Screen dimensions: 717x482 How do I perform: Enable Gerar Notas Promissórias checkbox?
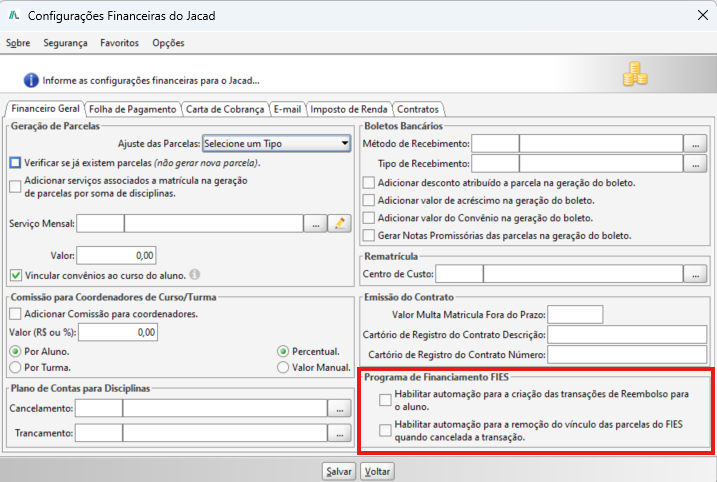point(369,236)
